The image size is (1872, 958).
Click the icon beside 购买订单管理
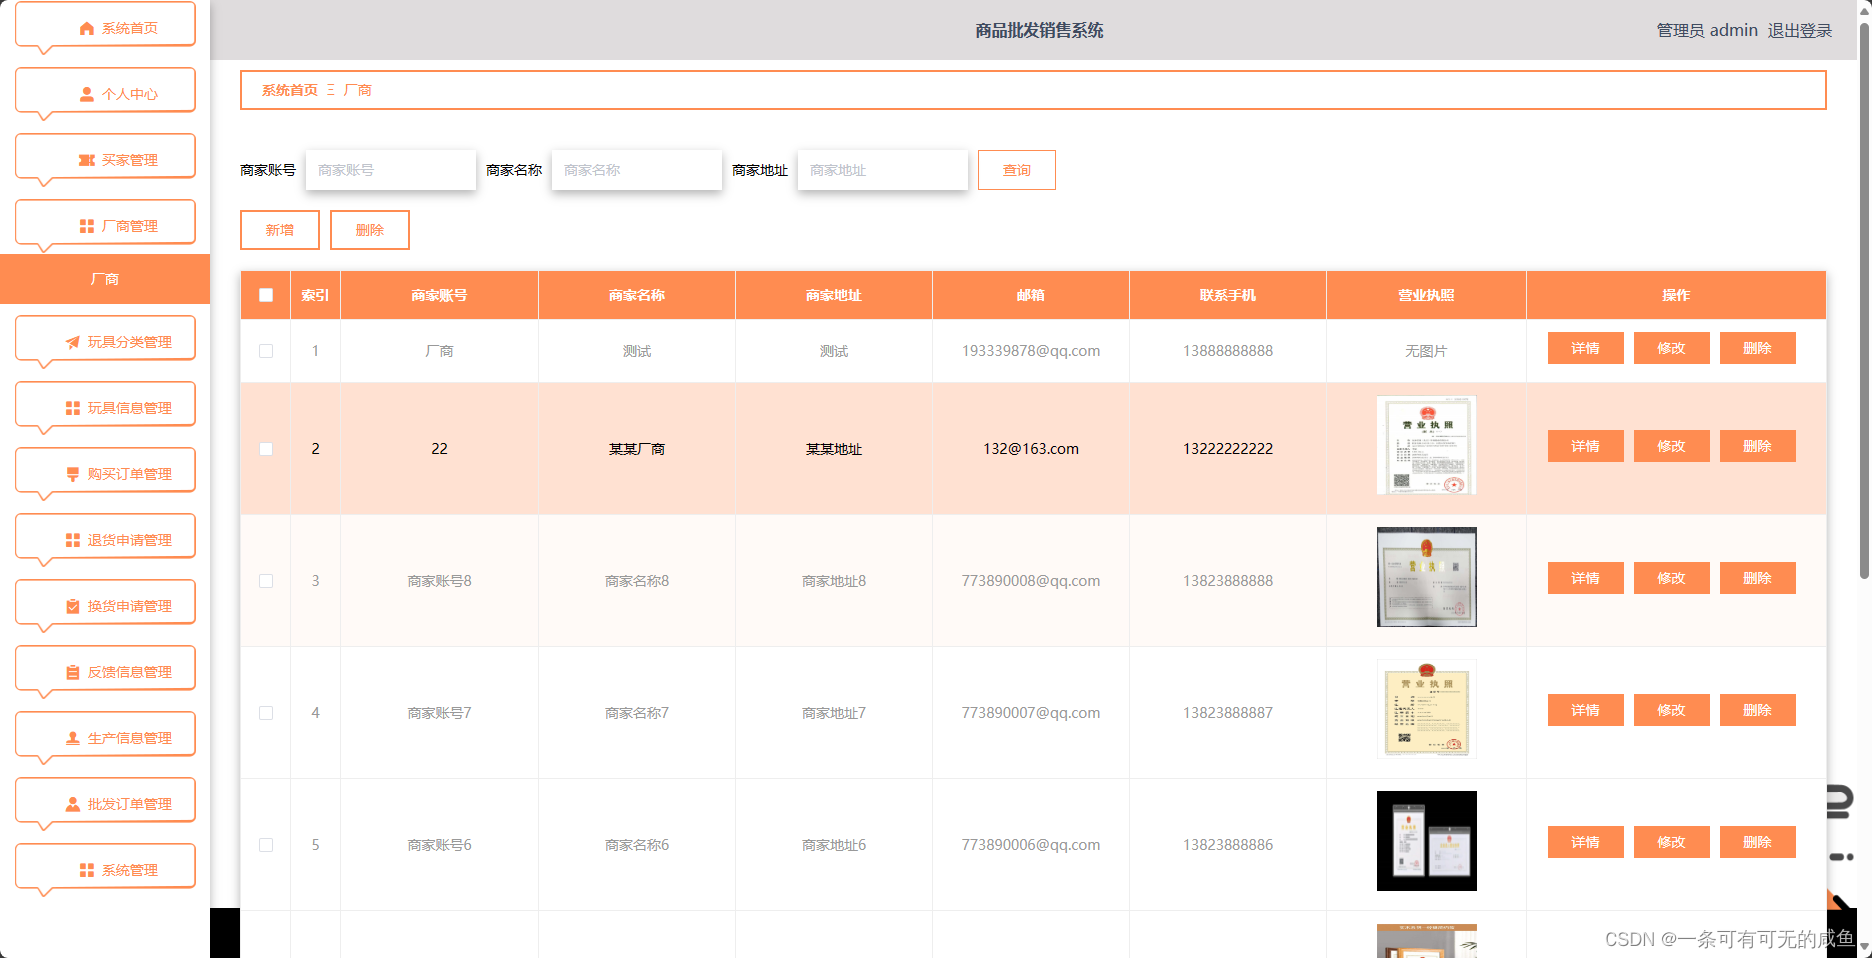click(73, 474)
